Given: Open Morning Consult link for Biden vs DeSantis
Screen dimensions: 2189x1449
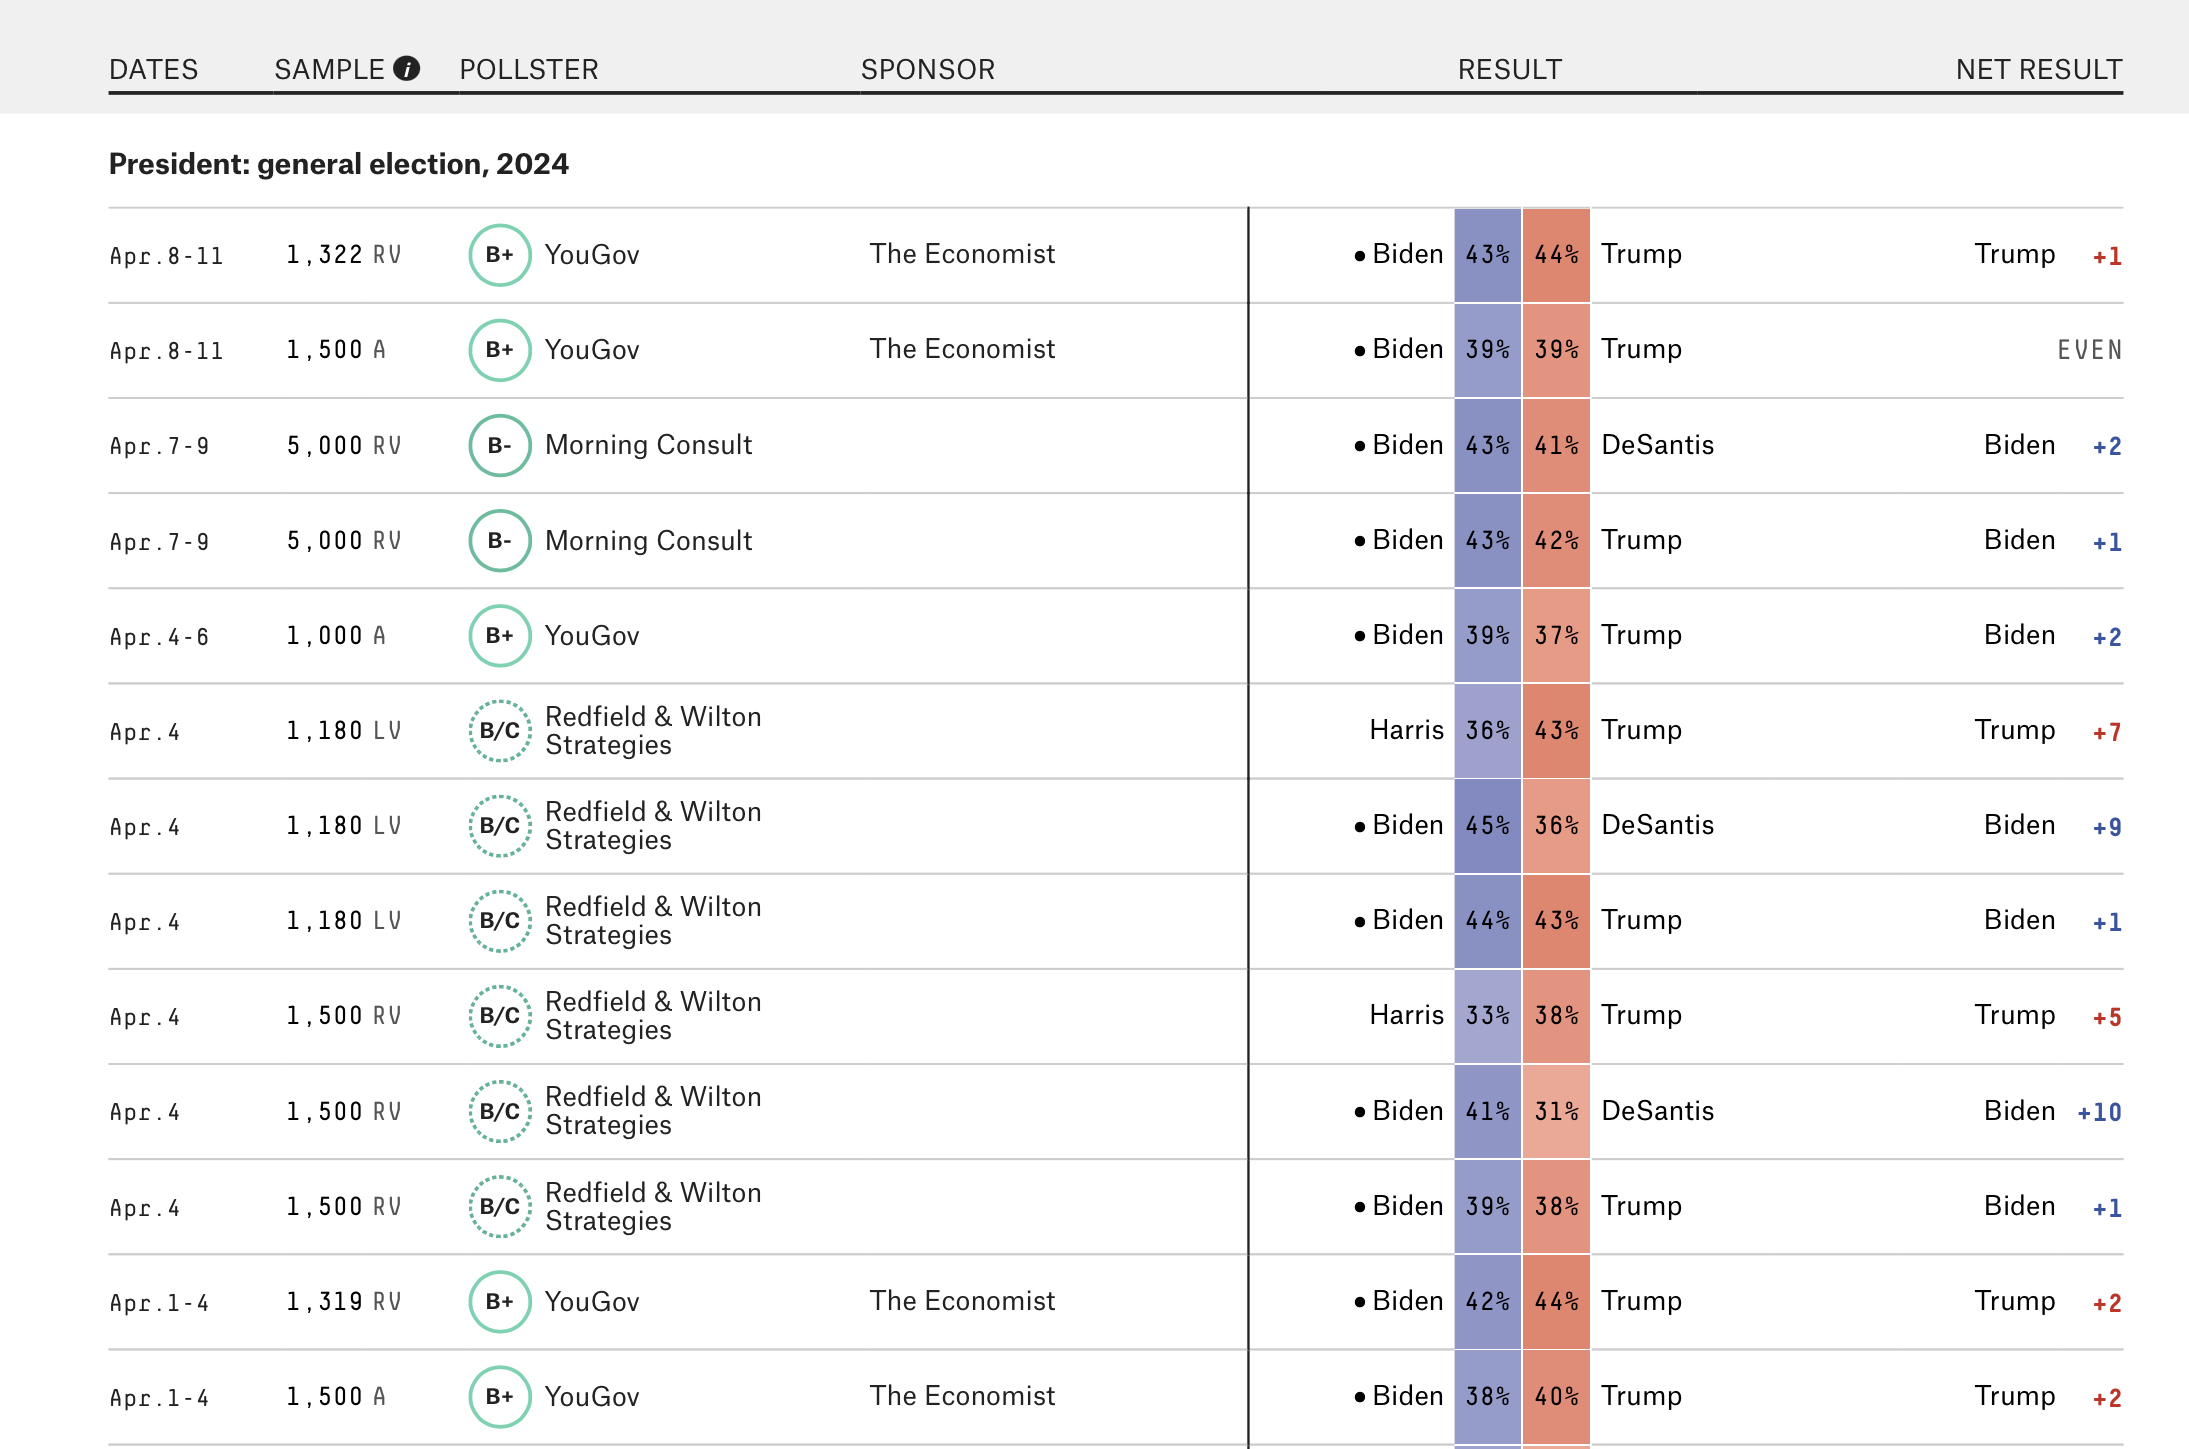Looking at the screenshot, I should (648, 445).
